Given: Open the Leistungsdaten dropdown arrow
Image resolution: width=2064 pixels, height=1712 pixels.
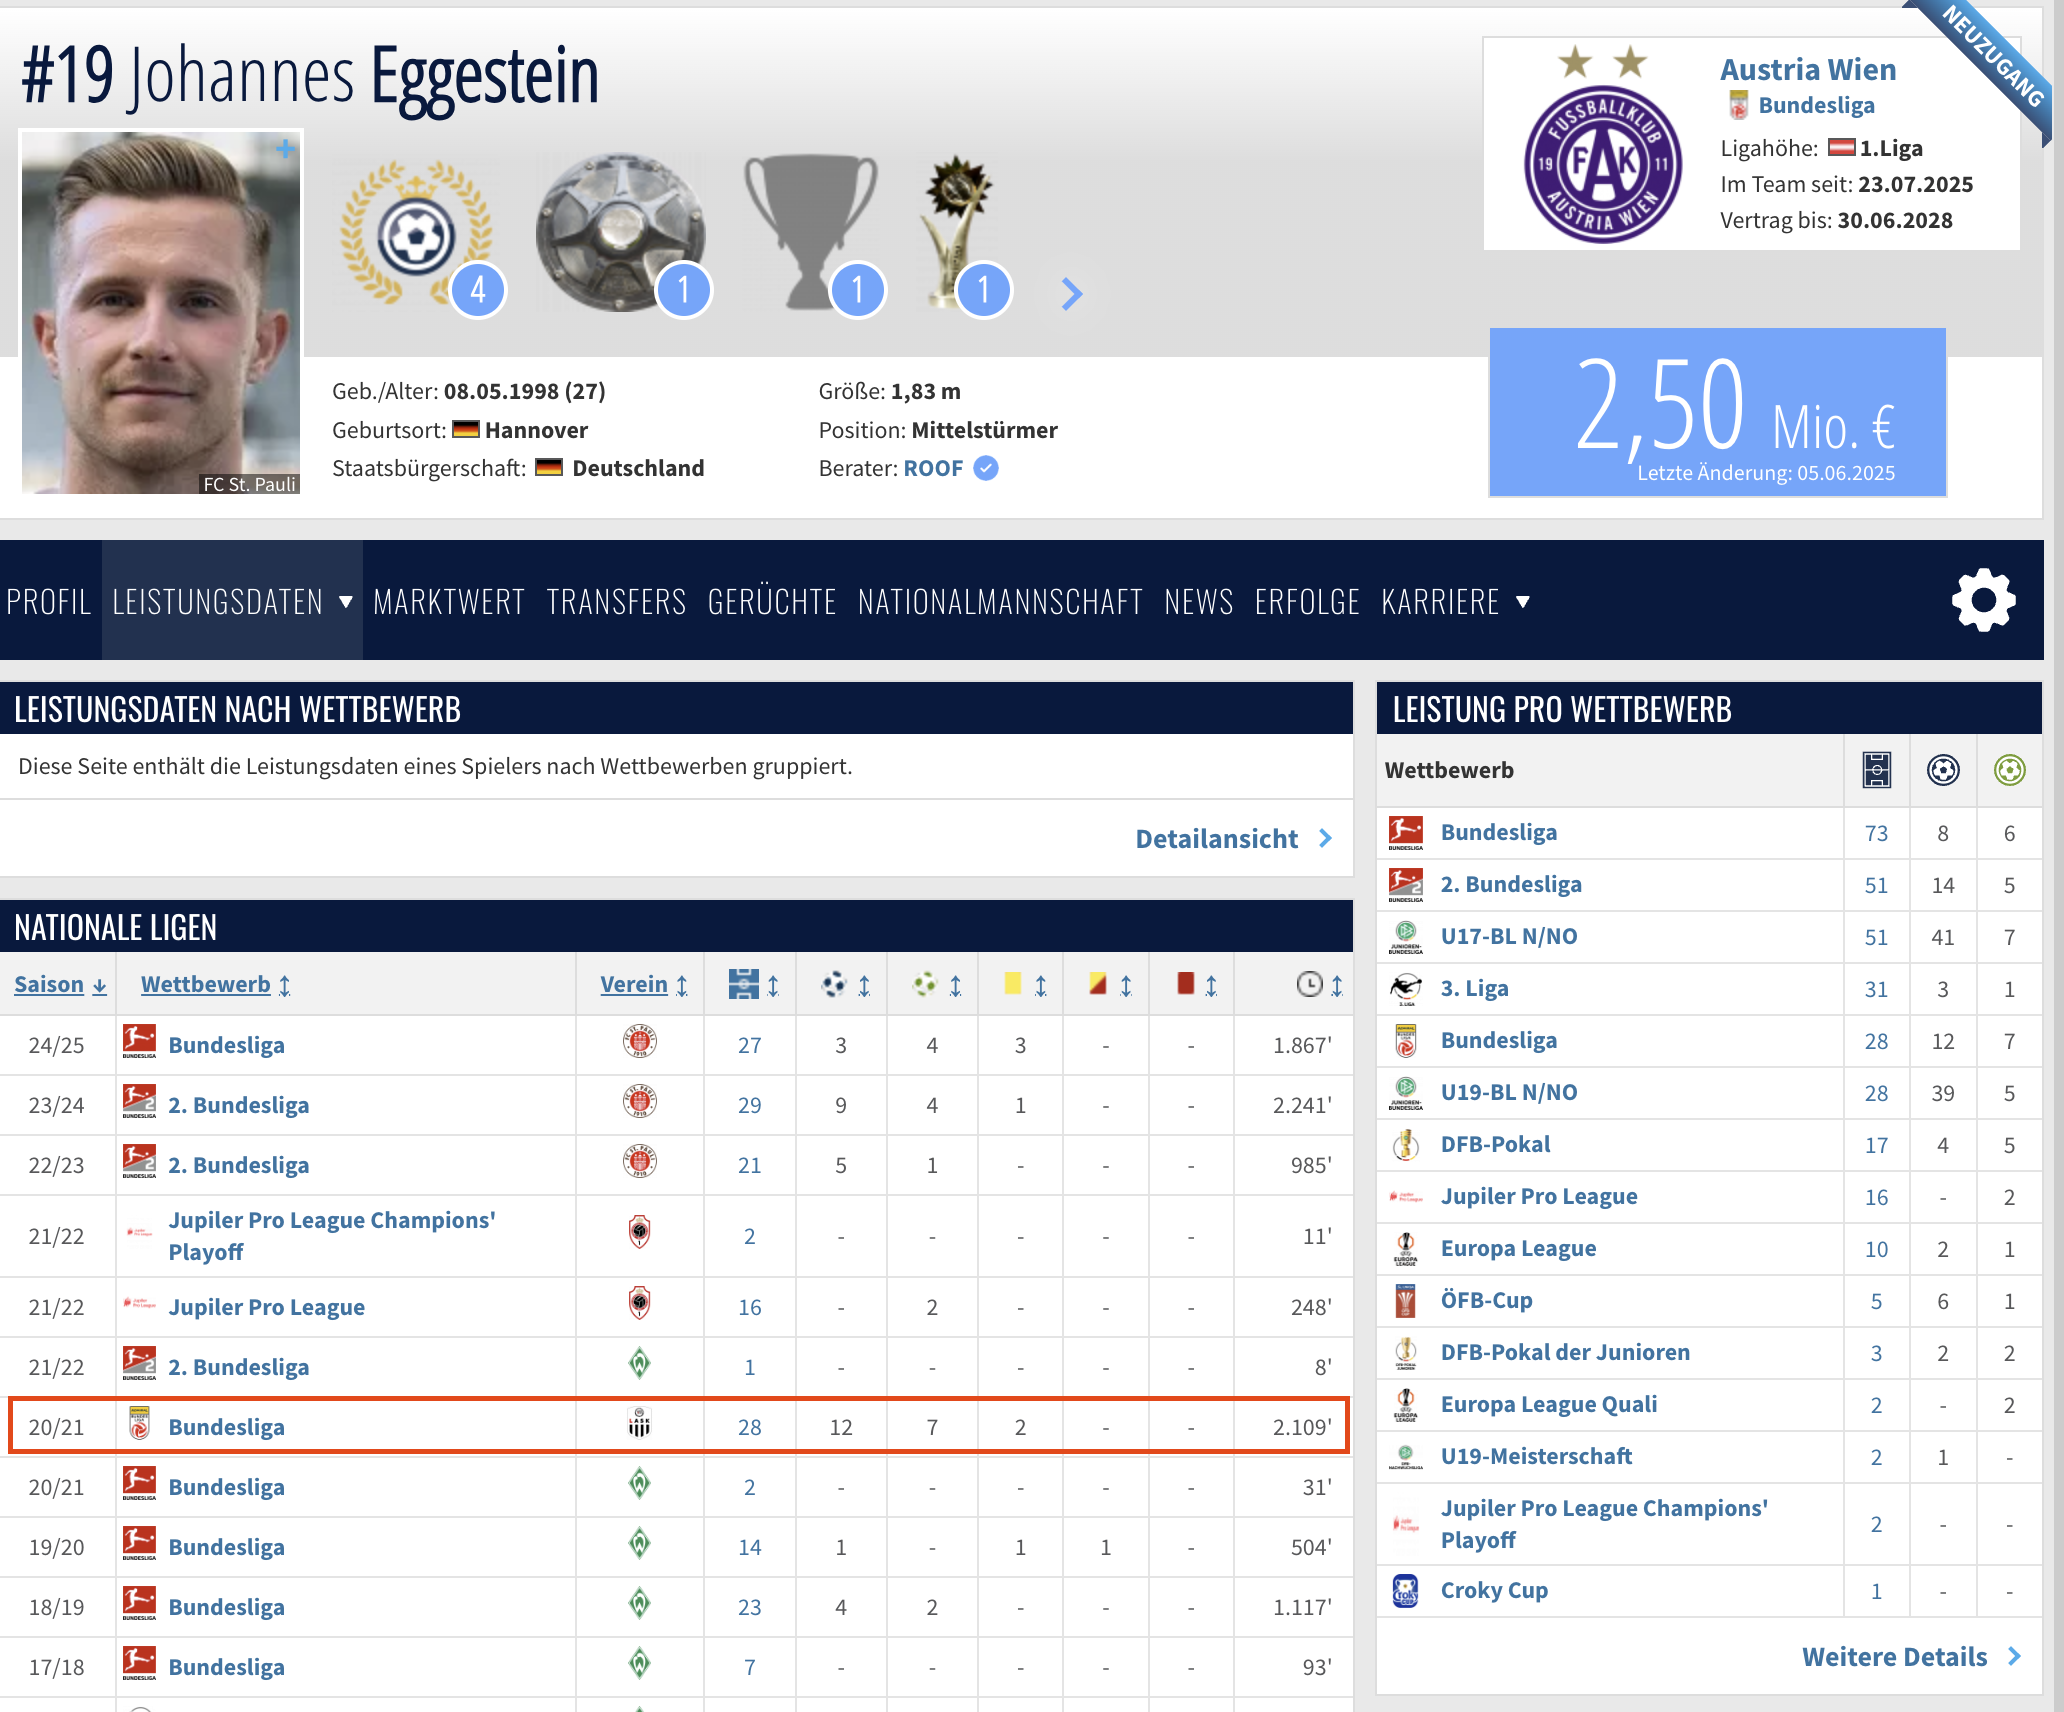Looking at the screenshot, I should [346, 601].
